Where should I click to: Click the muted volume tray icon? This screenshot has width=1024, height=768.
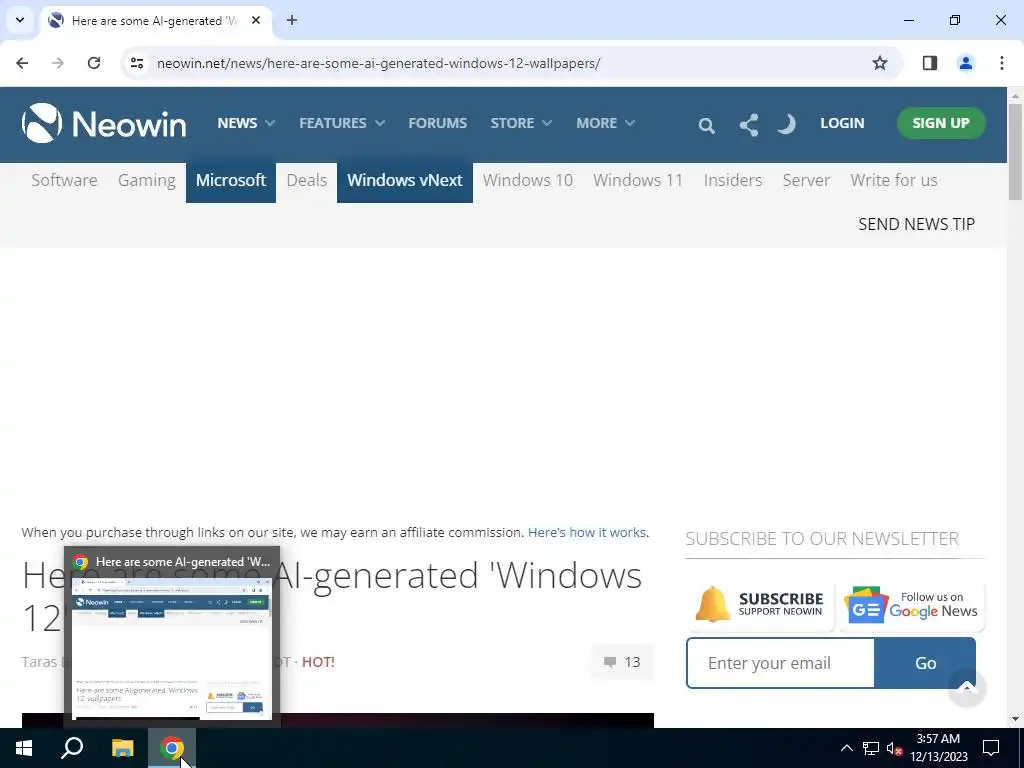click(894, 748)
